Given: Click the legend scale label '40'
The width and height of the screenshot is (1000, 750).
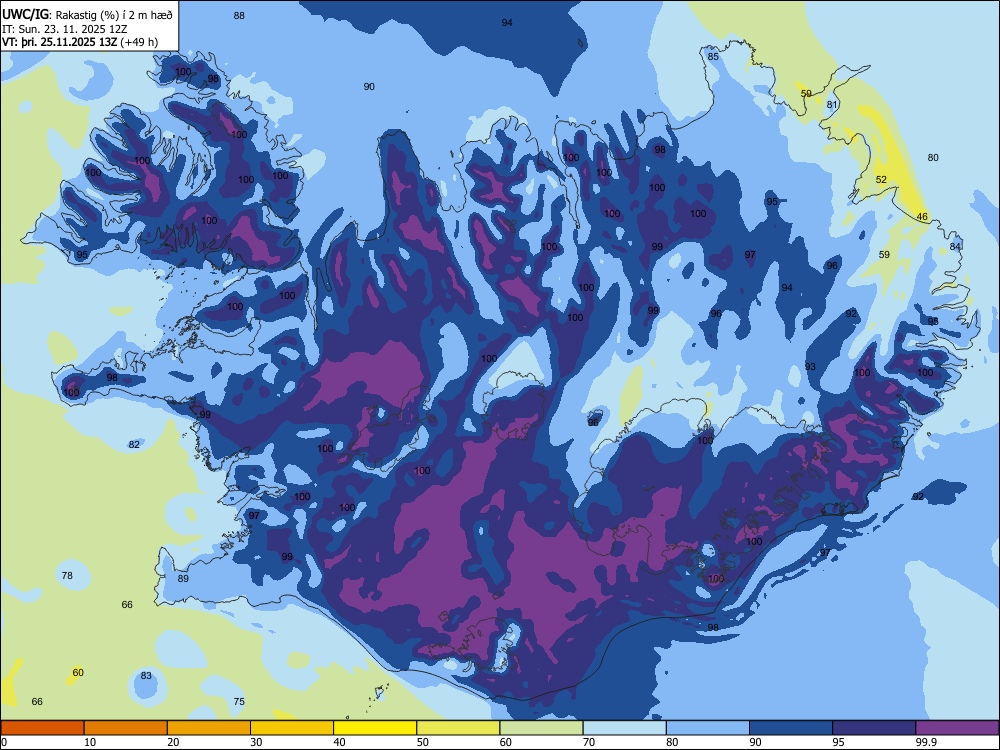Looking at the screenshot, I should coord(339,742).
